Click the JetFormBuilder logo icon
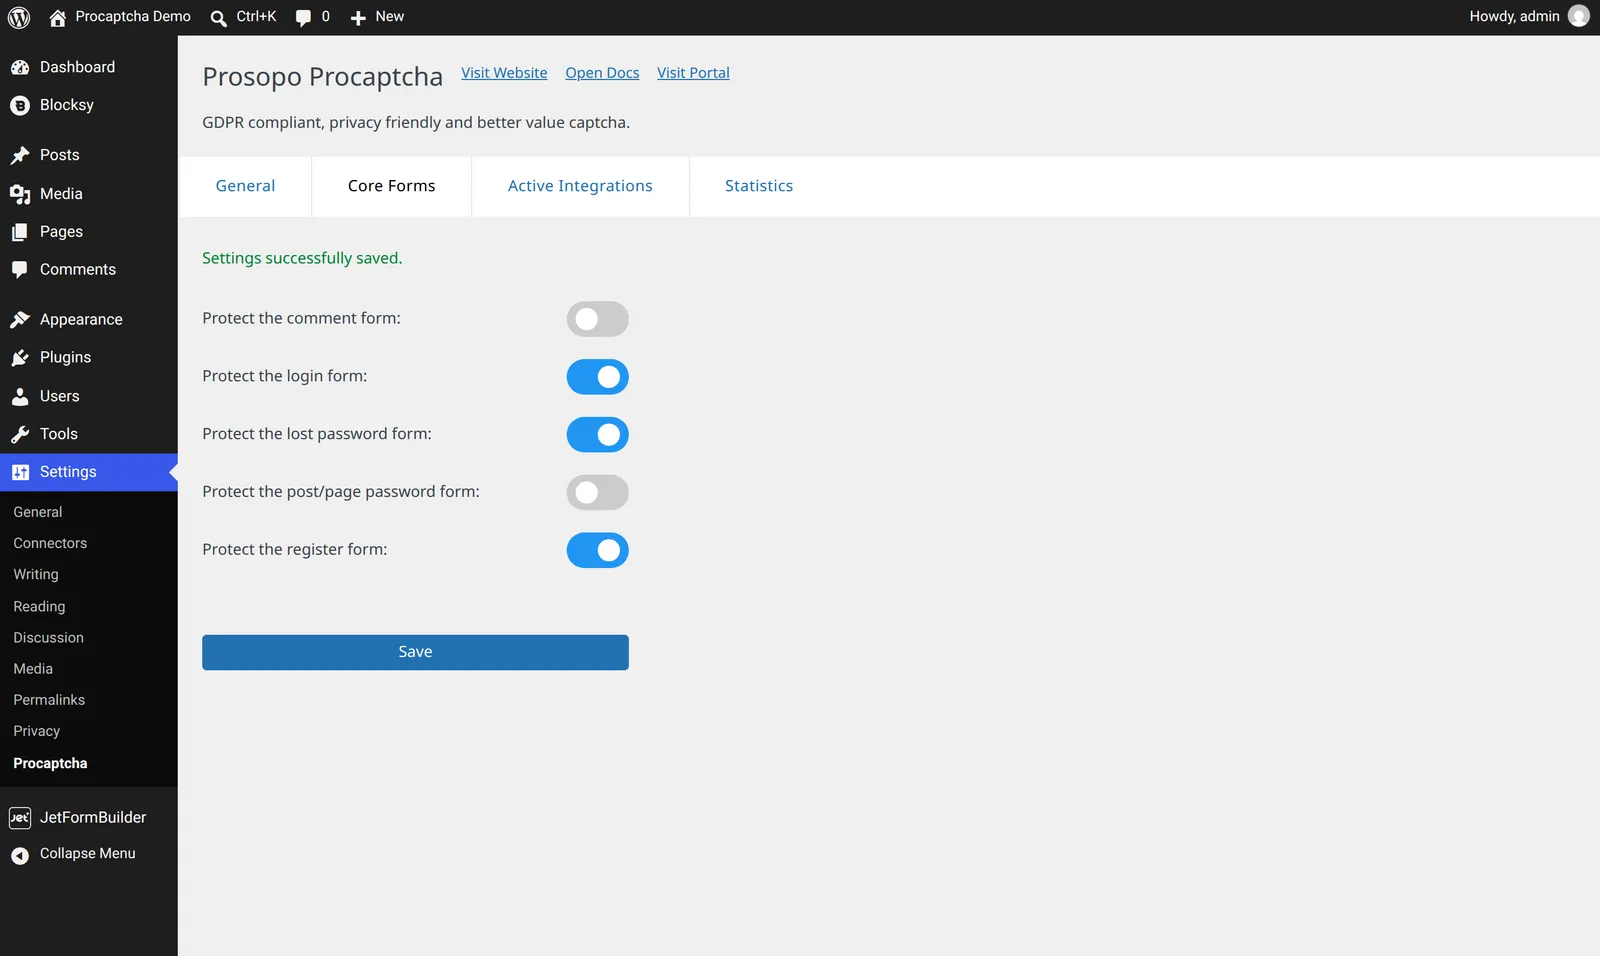This screenshot has height=956, width=1600. pyautogui.click(x=20, y=818)
